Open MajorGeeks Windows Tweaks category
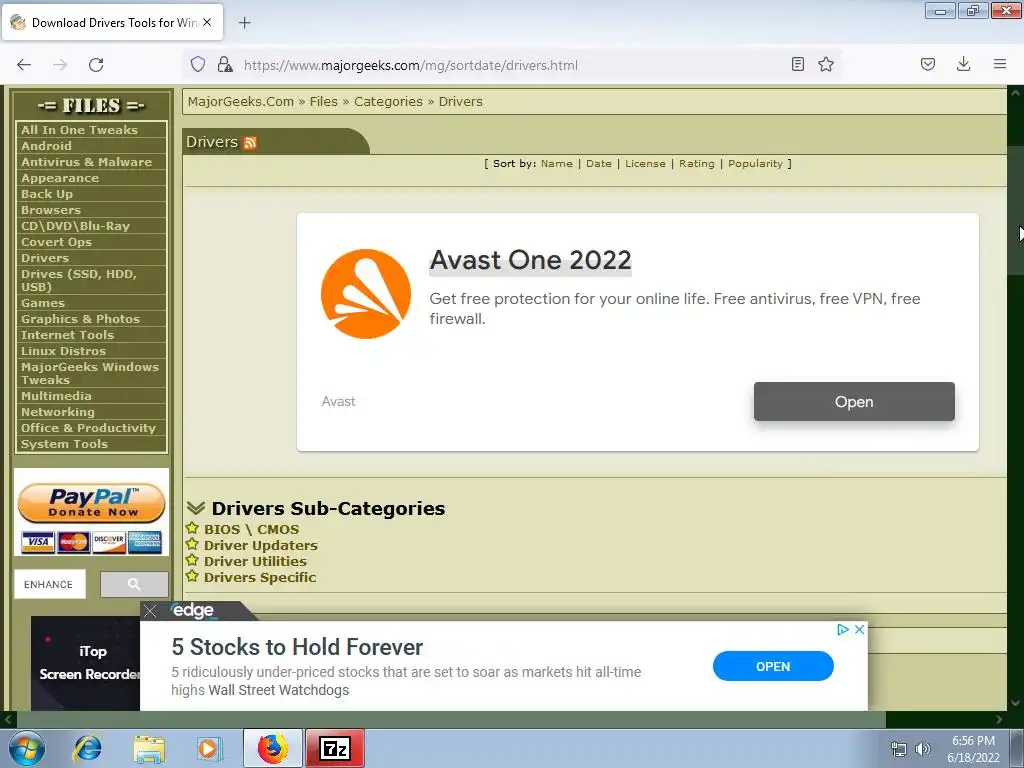Screen dimensions: 1024x768 click(x=91, y=373)
